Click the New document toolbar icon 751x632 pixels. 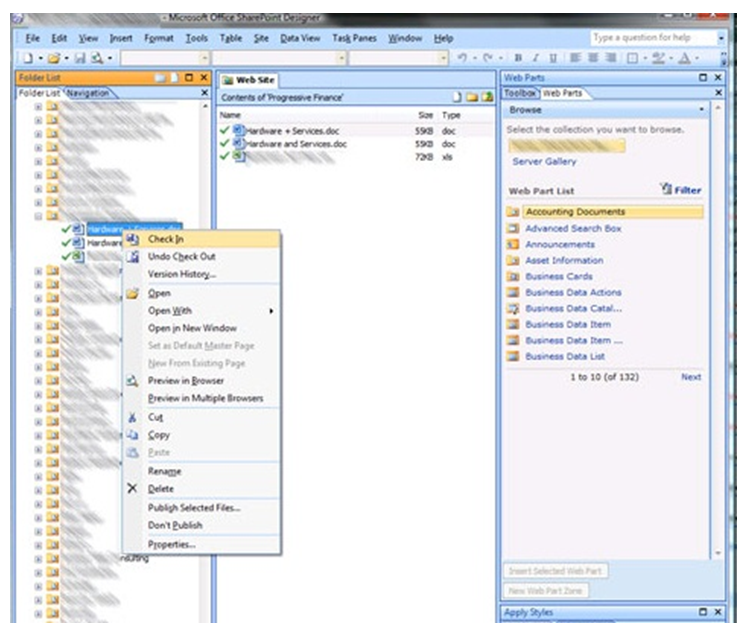(x=28, y=58)
